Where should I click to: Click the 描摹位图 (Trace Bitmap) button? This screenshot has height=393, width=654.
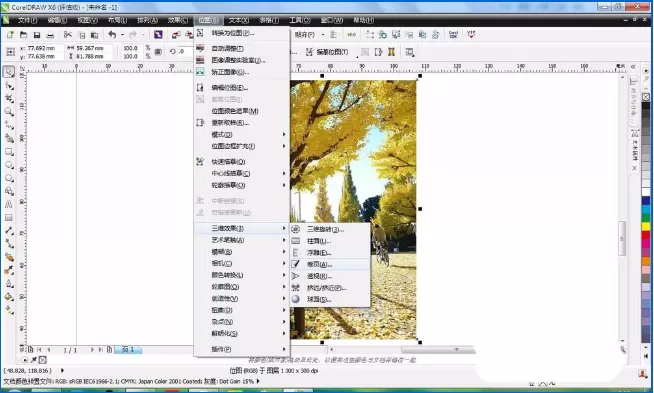[328, 52]
